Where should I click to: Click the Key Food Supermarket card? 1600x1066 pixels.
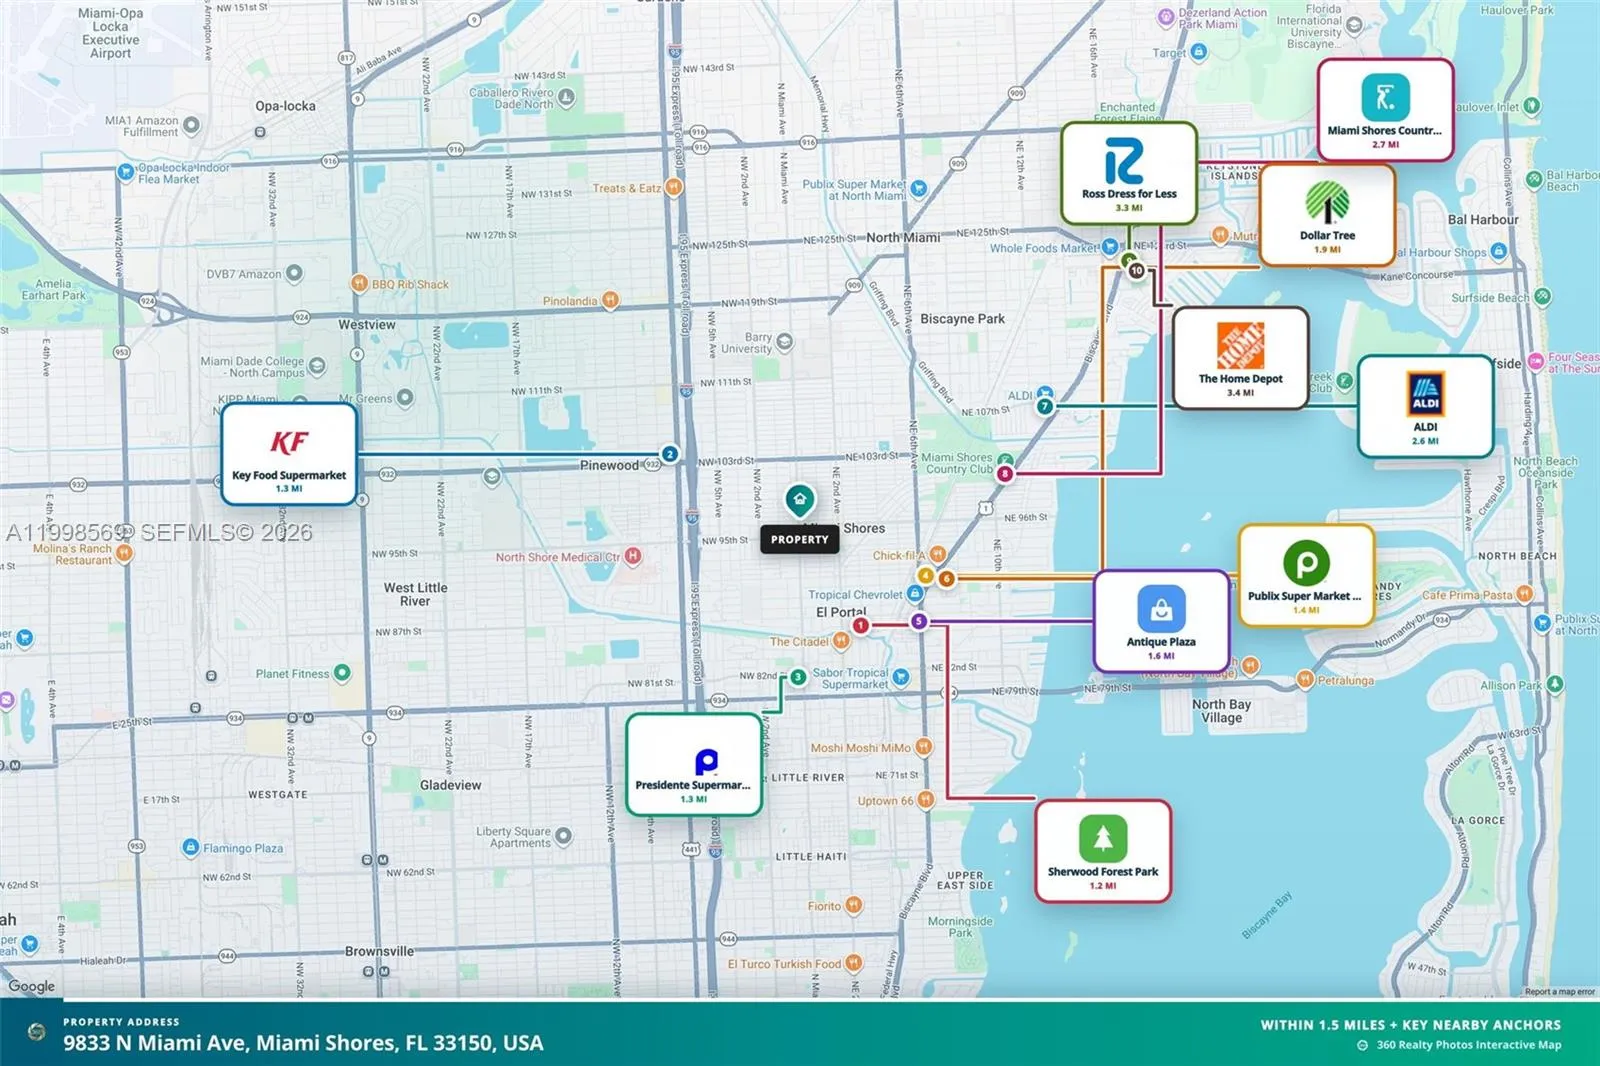pos(289,454)
